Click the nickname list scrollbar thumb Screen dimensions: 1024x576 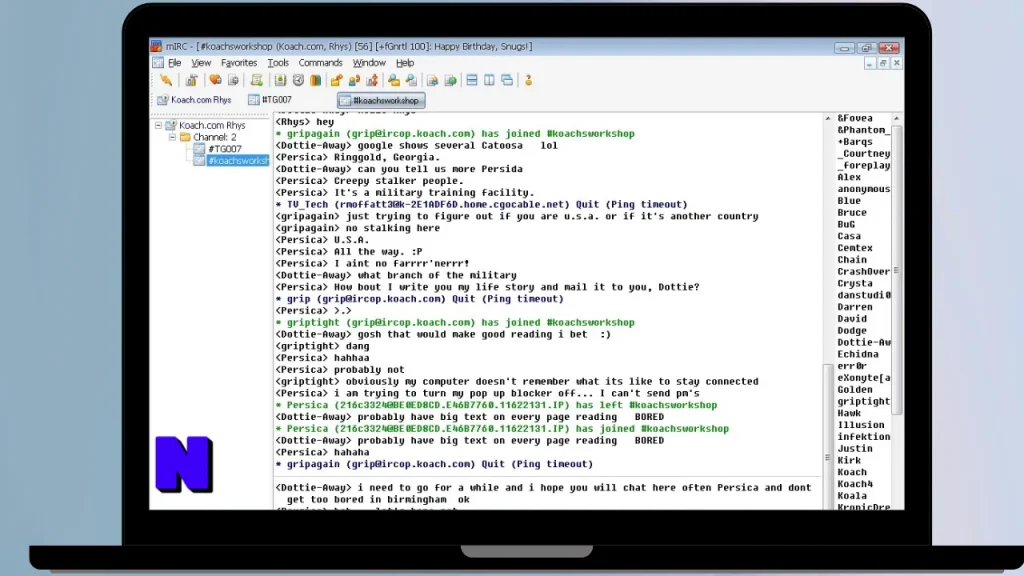[896, 270]
